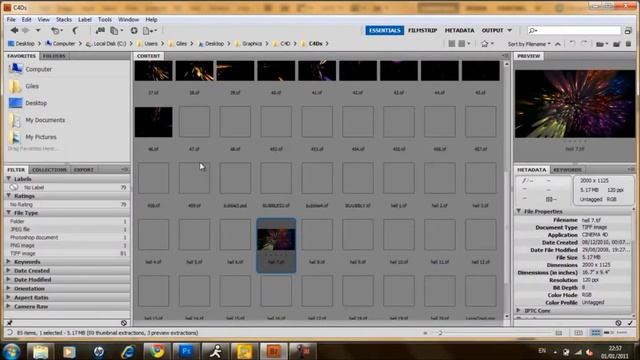Switch to the Folders tab

coord(54,56)
